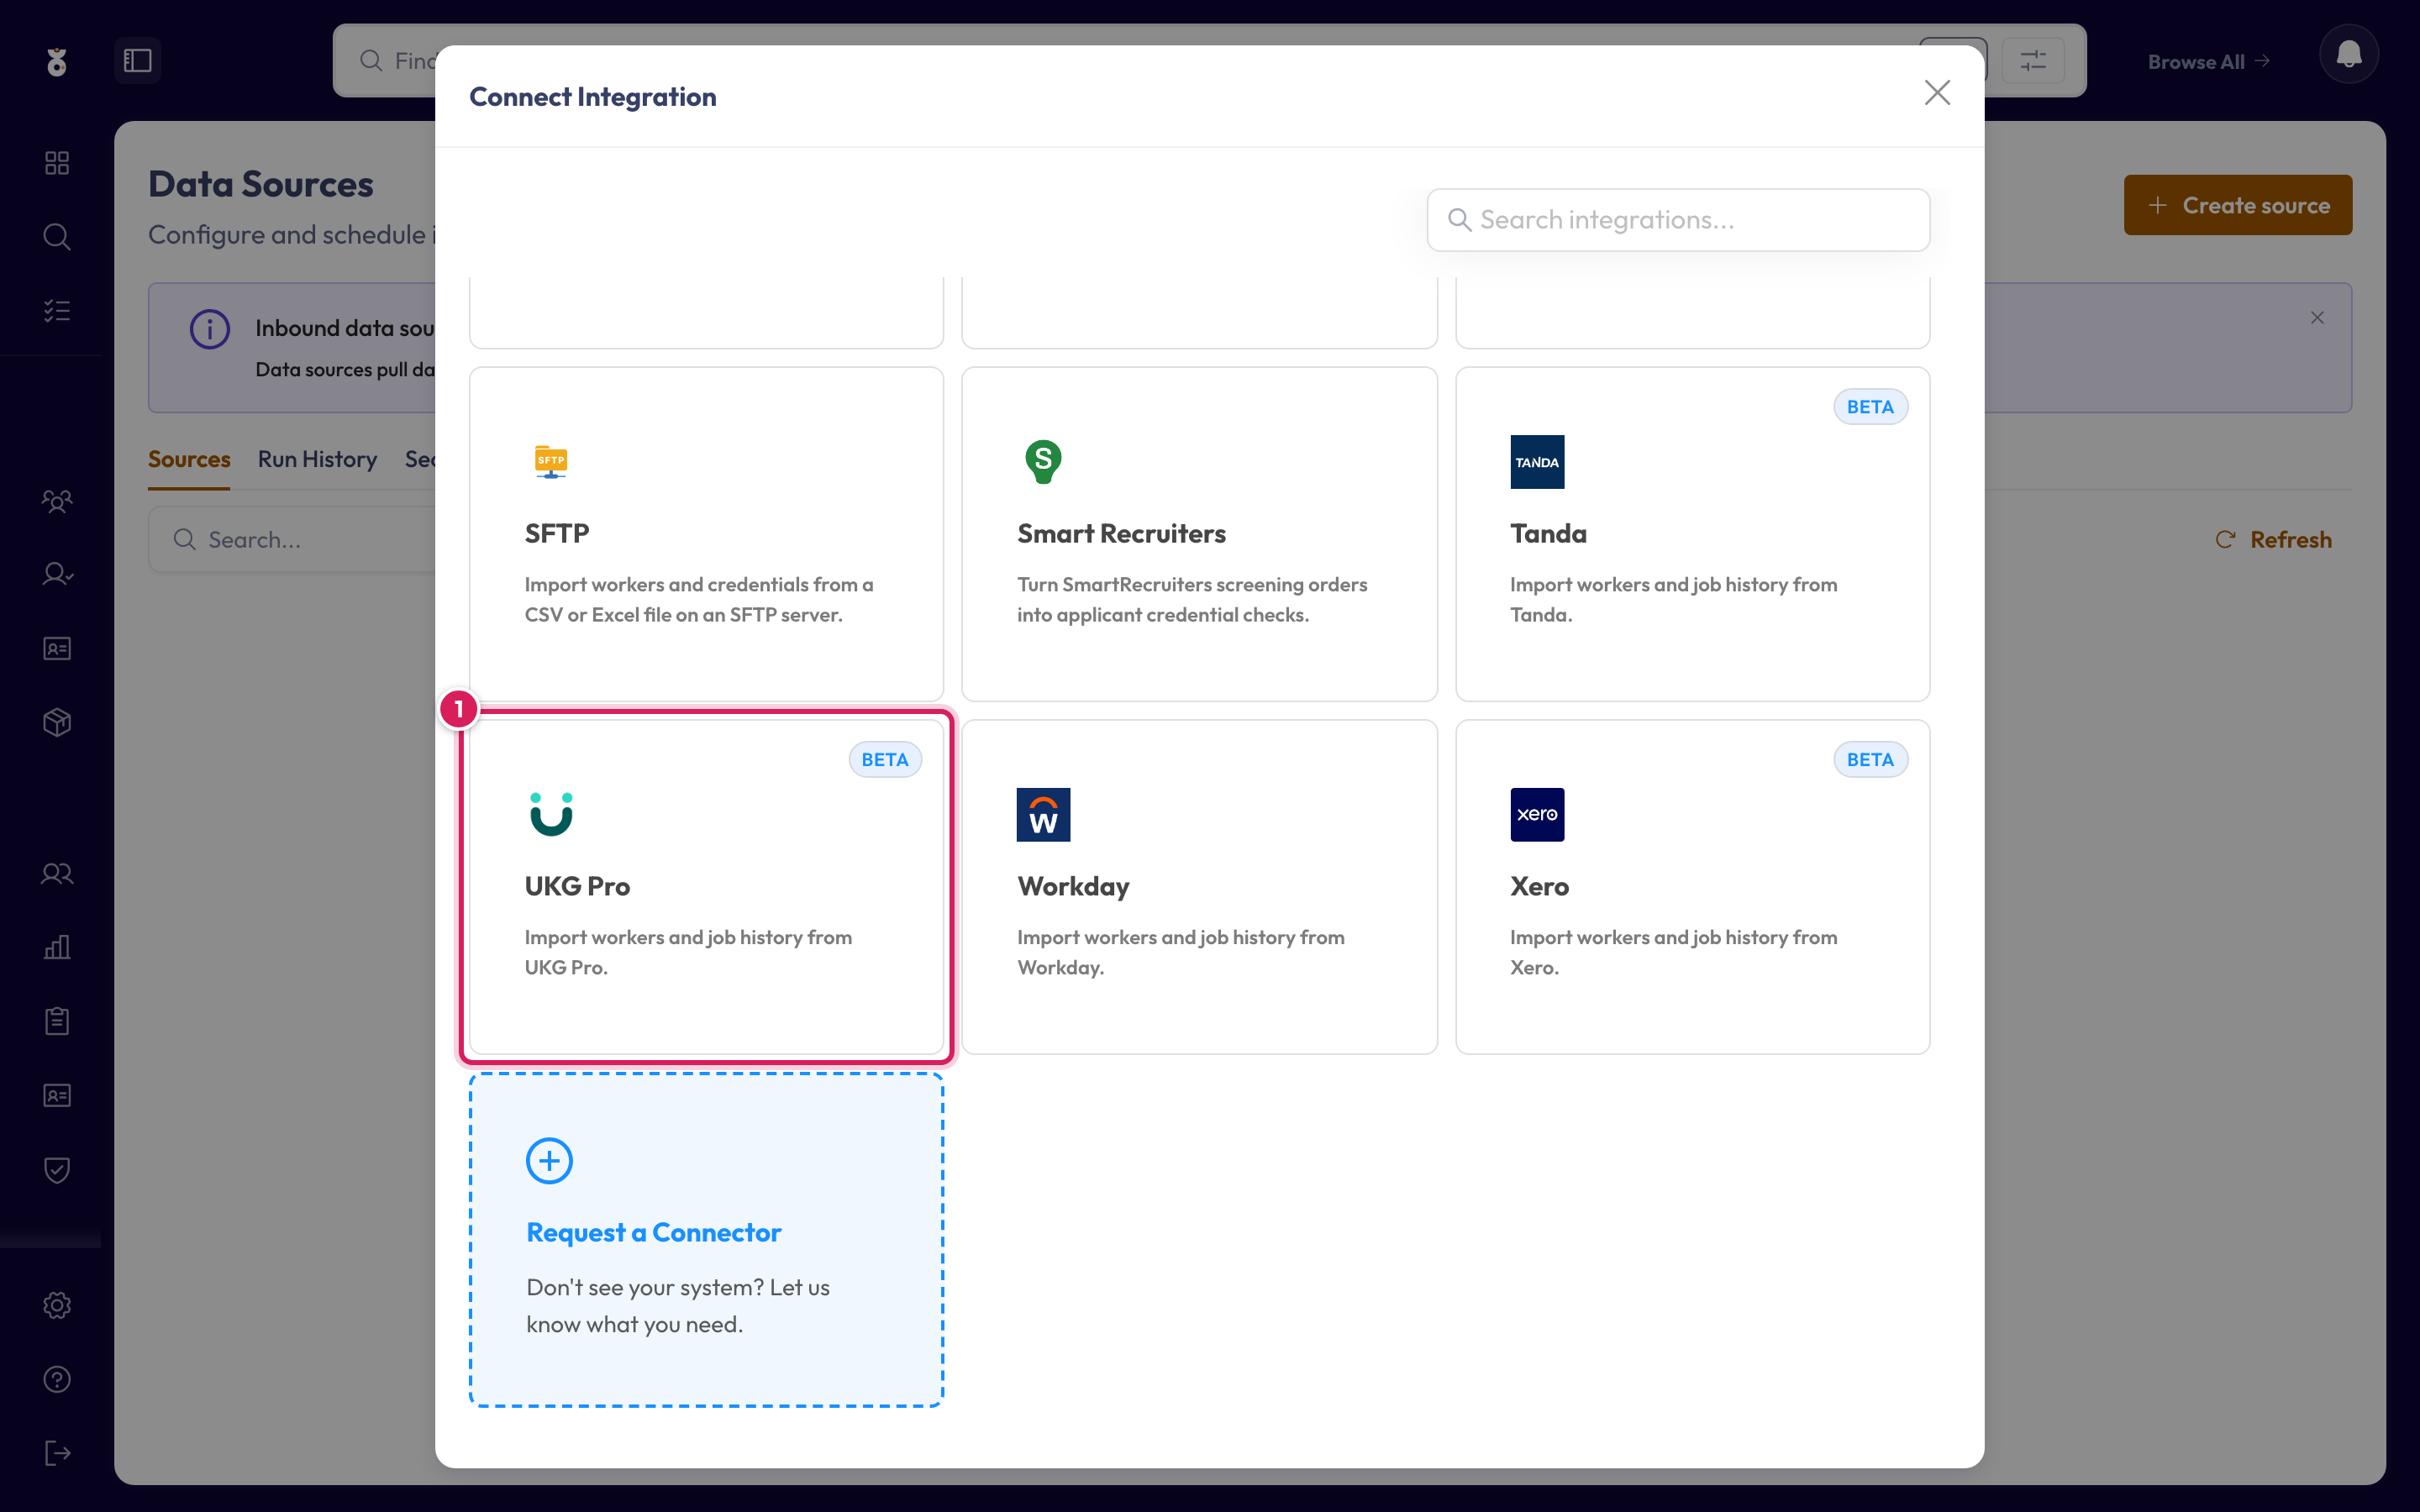This screenshot has height=1512, width=2420.
Task: Click the filter sliders icon in top bar
Action: pyautogui.click(x=2033, y=61)
